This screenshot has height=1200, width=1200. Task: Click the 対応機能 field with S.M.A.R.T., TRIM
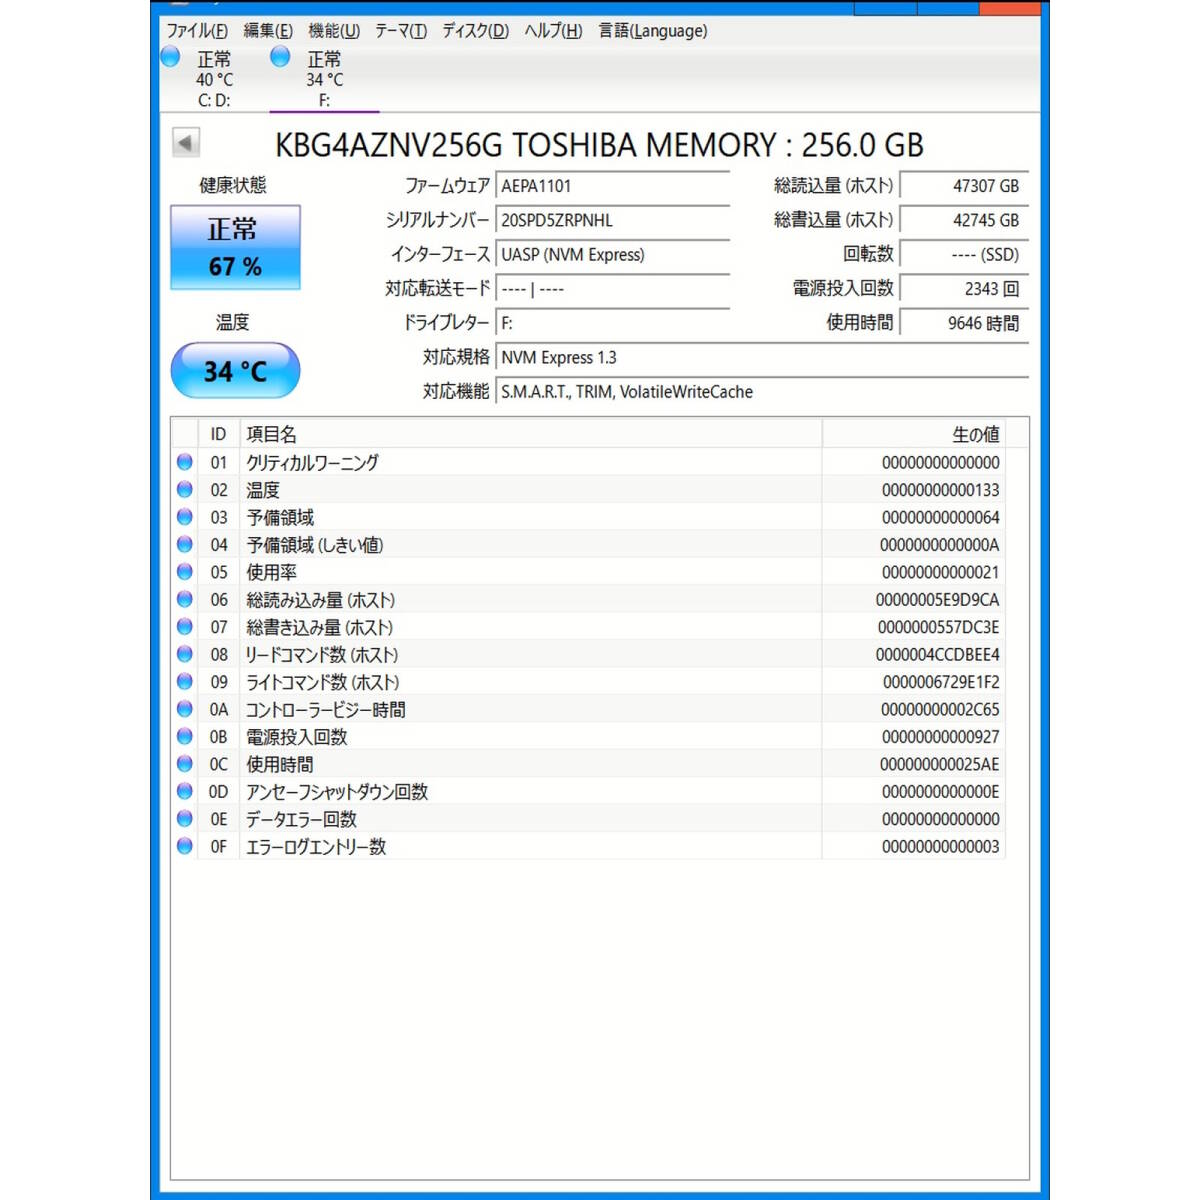point(762,392)
